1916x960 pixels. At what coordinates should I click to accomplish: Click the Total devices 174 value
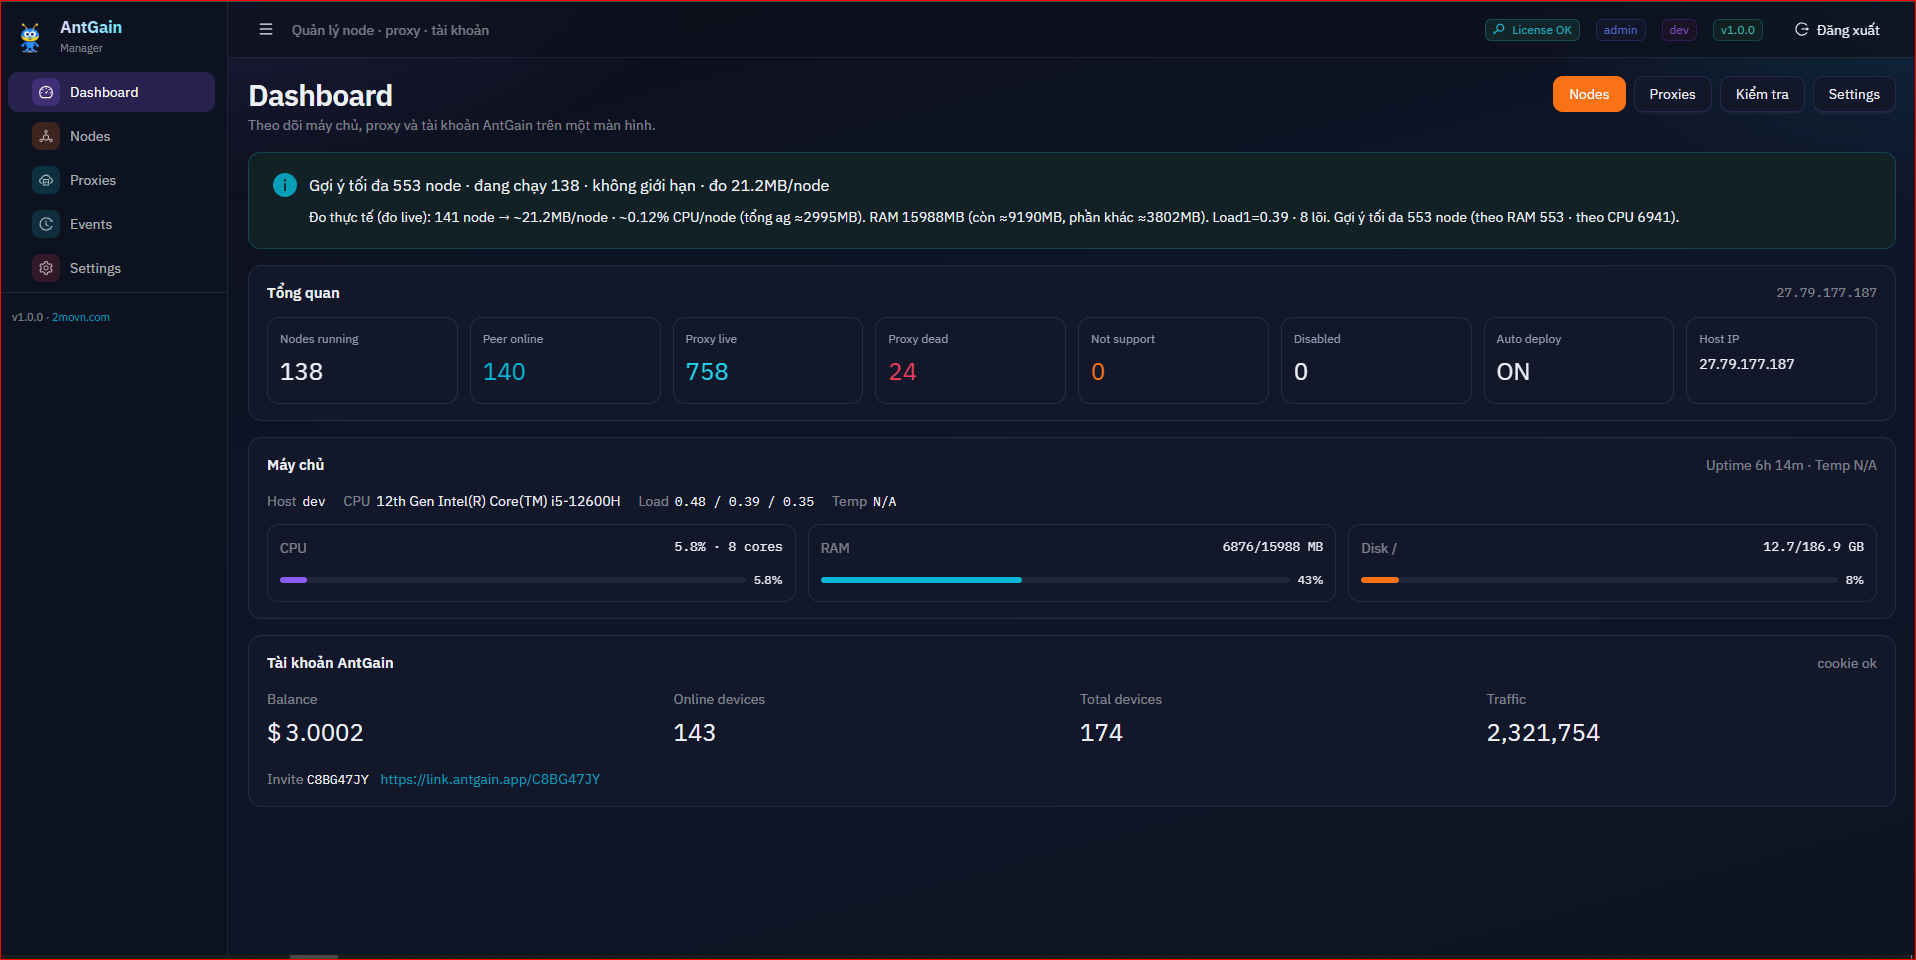tap(1101, 733)
